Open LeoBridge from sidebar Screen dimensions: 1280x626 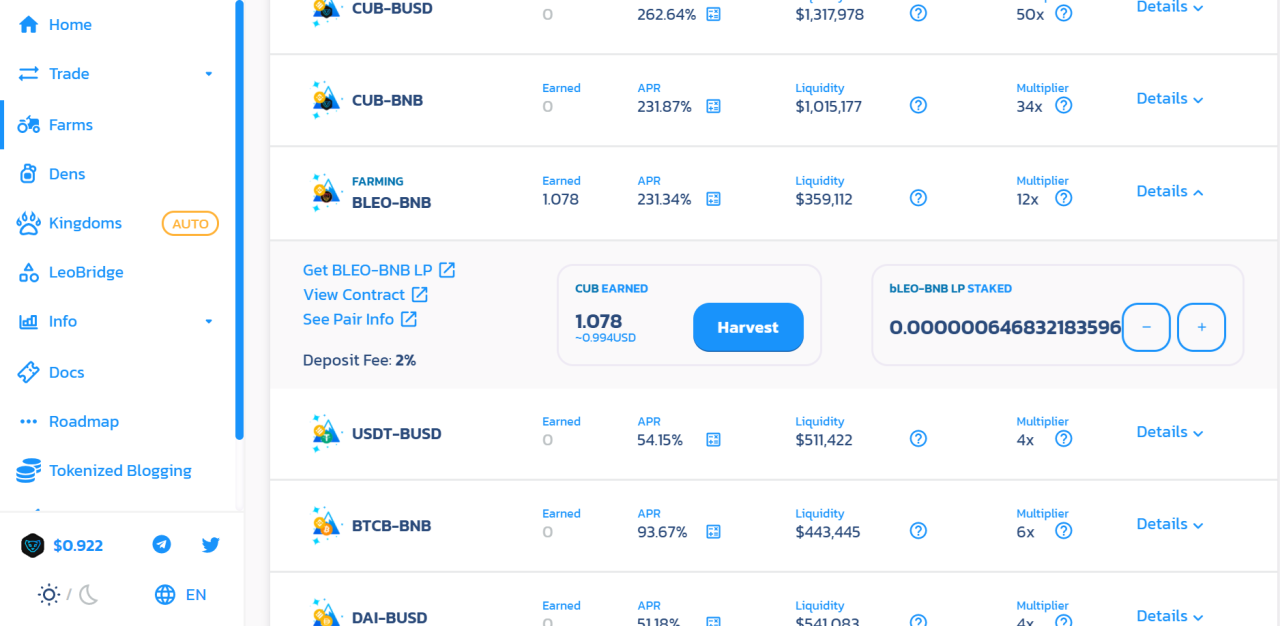[x=86, y=272]
